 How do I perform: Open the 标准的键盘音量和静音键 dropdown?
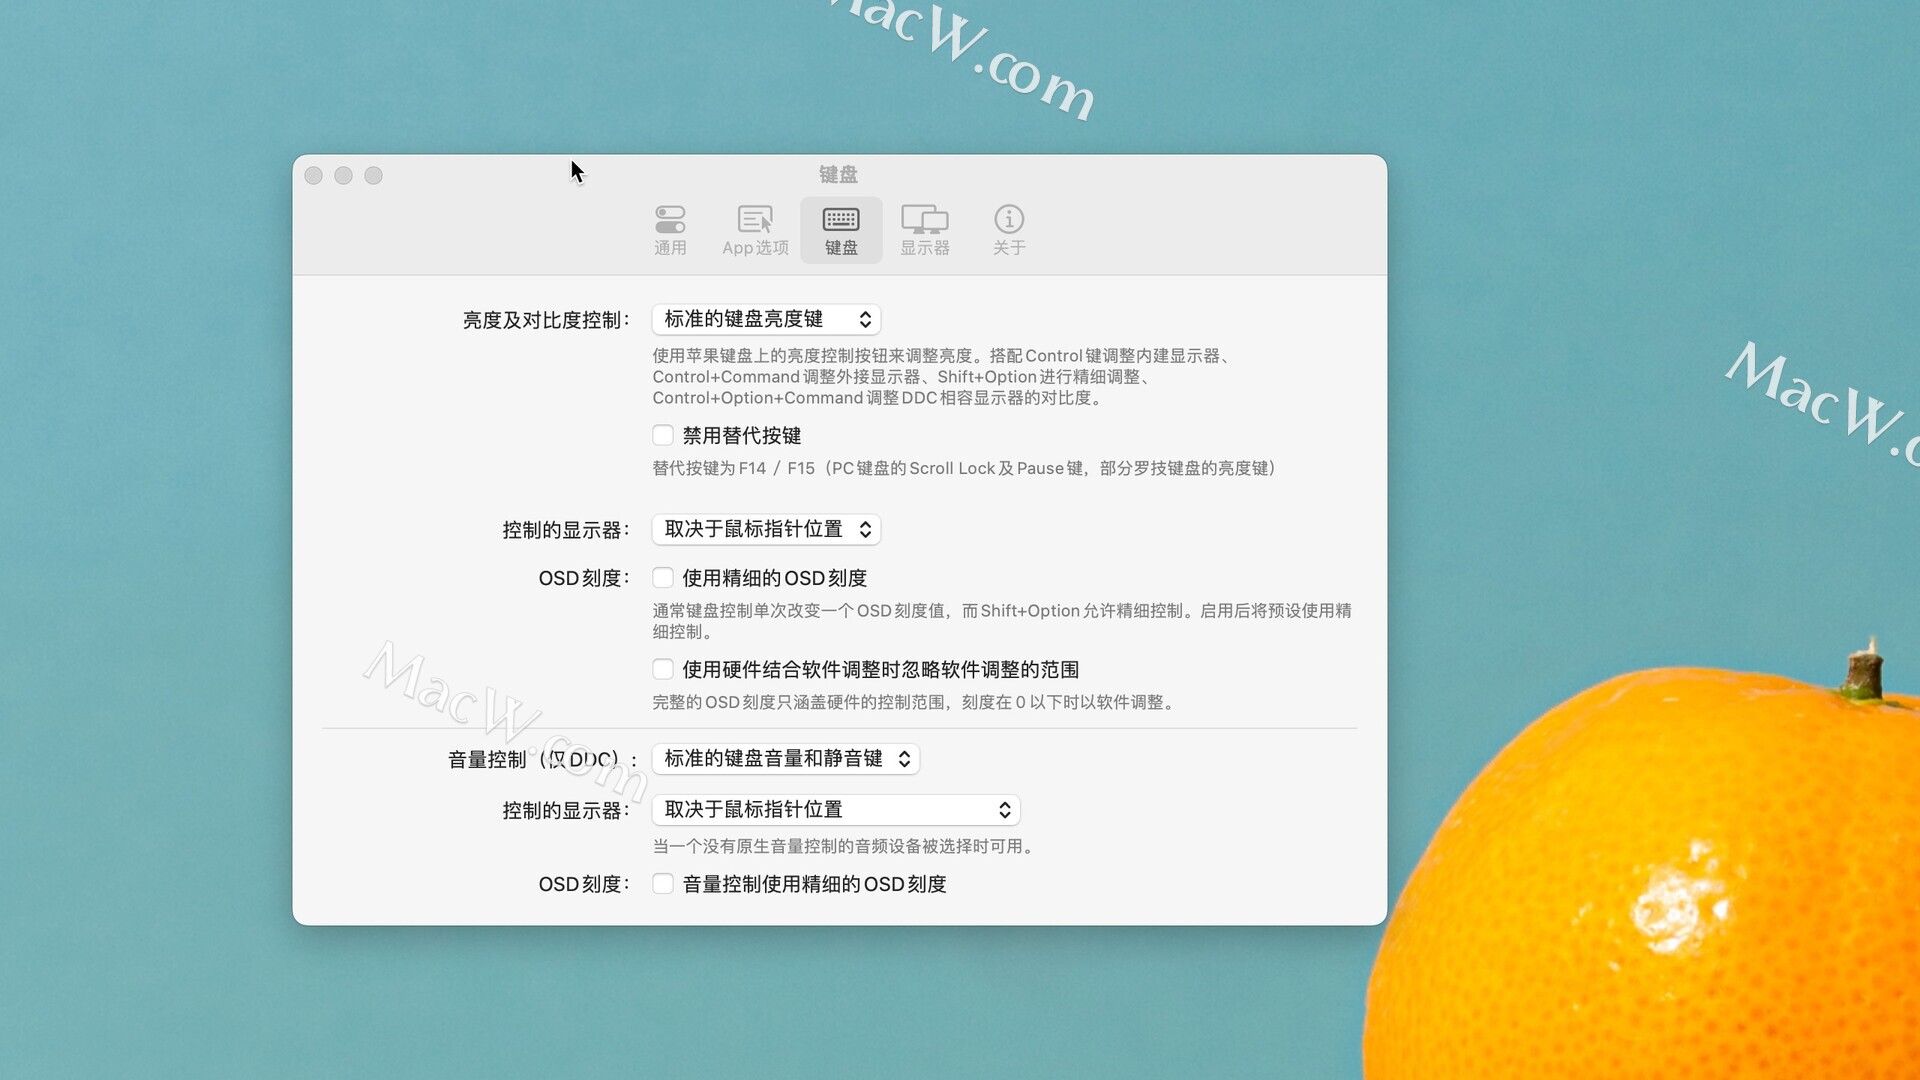click(786, 759)
